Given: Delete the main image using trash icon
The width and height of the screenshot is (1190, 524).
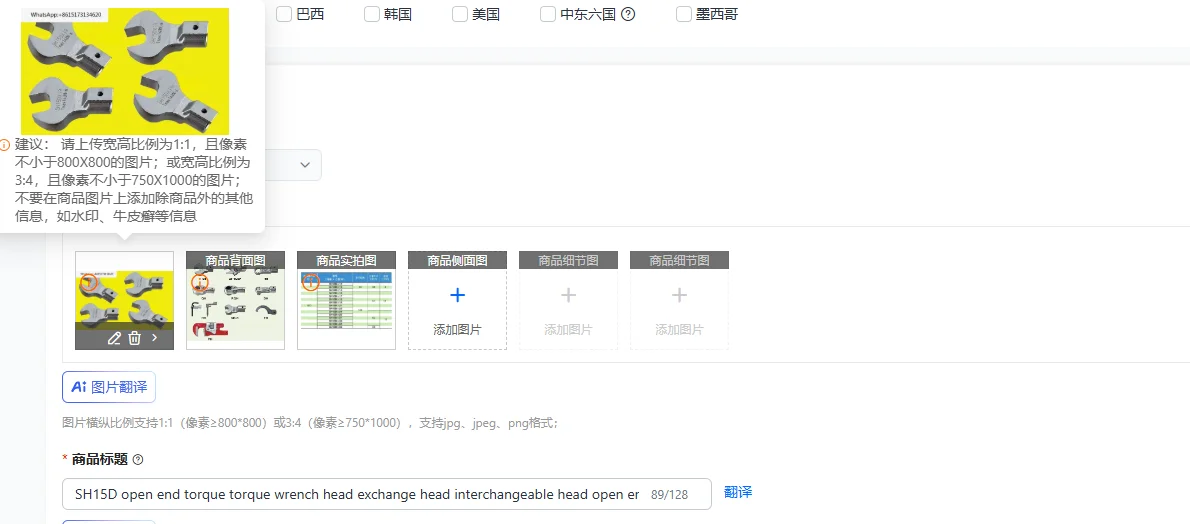Looking at the screenshot, I should click(x=134, y=338).
